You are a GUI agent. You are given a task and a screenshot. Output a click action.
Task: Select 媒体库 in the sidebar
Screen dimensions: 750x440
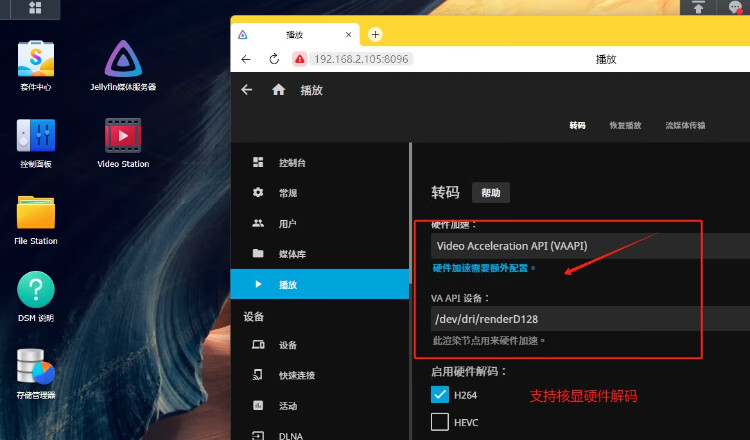coord(292,254)
